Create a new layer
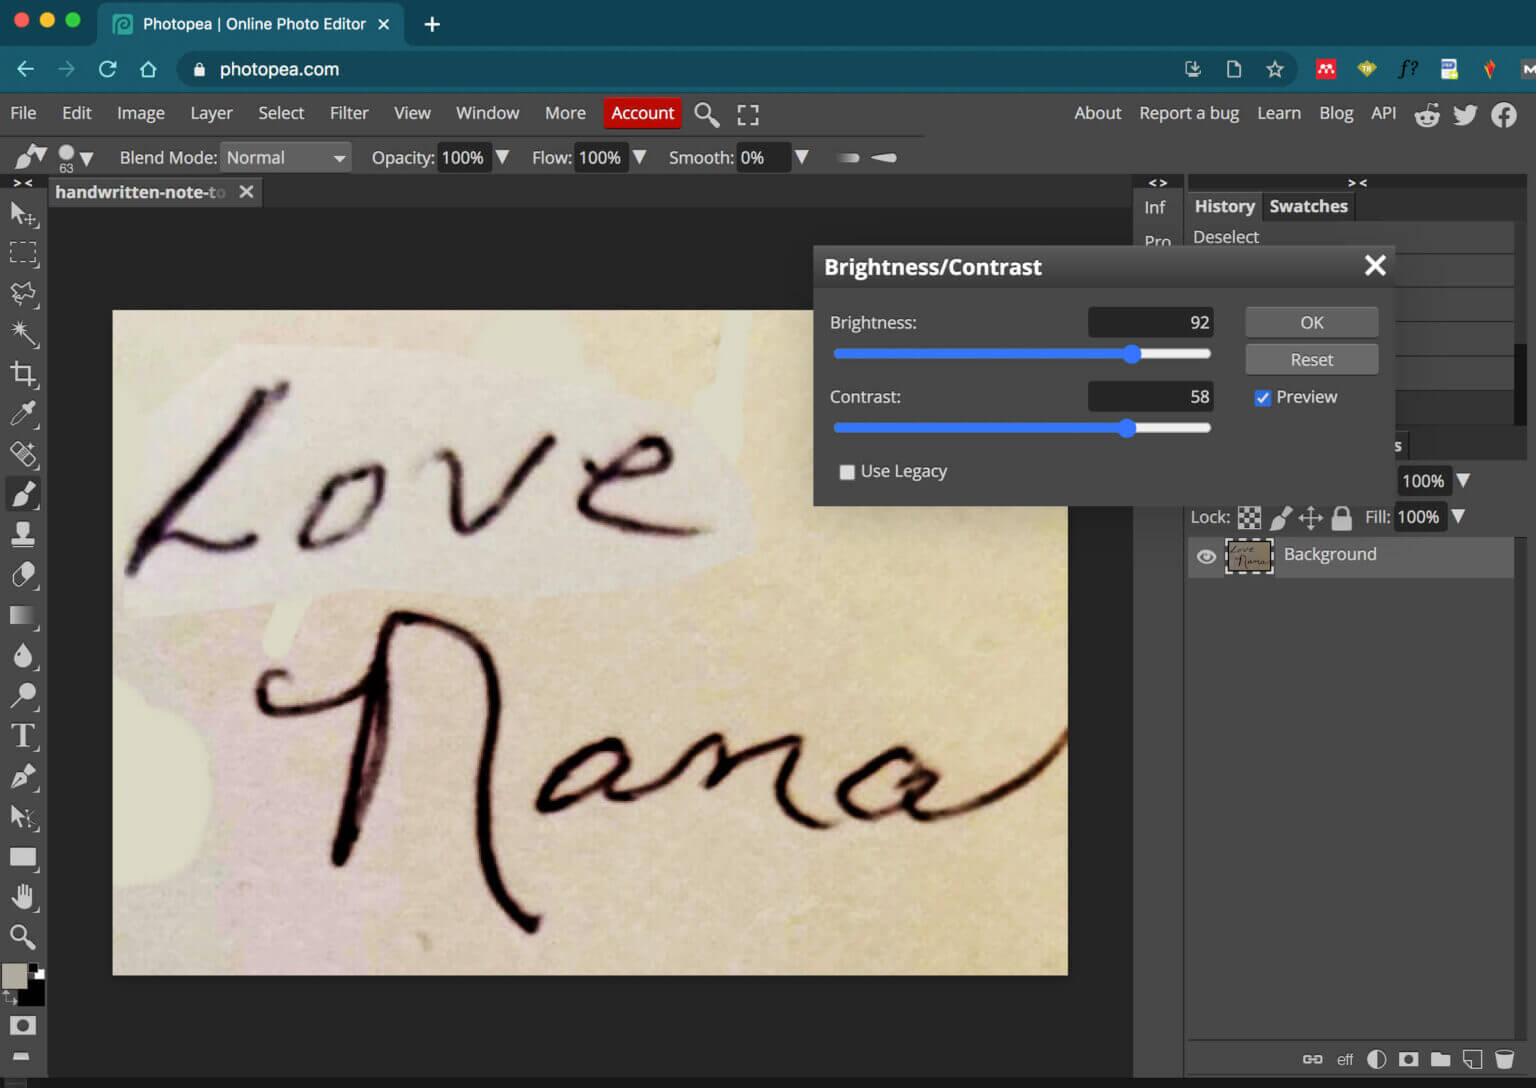 tap(1471, 1059)
